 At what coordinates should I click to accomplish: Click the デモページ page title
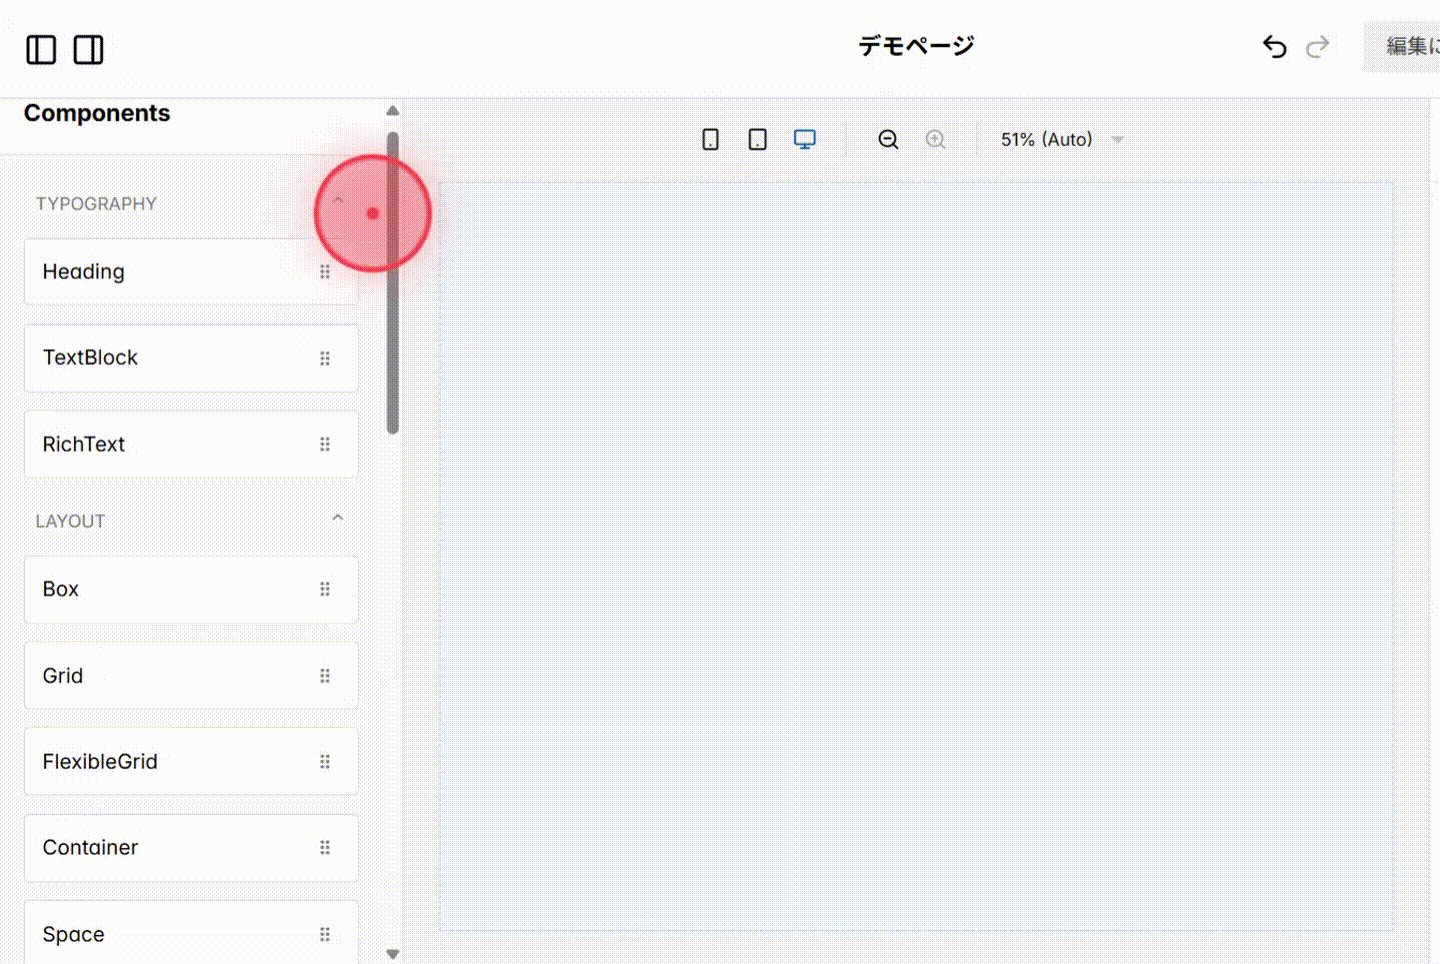[x=915, y=45]
